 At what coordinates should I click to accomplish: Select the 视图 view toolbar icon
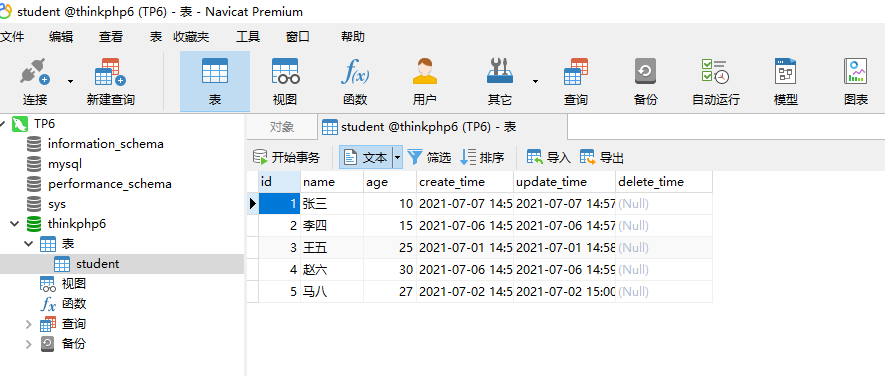pos(285,82)
